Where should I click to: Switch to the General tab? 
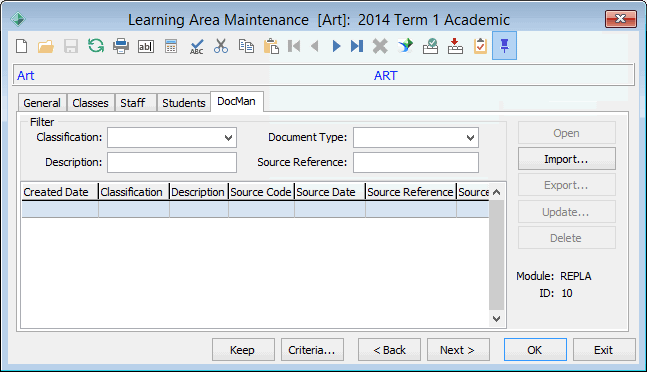tap(42, 103)
